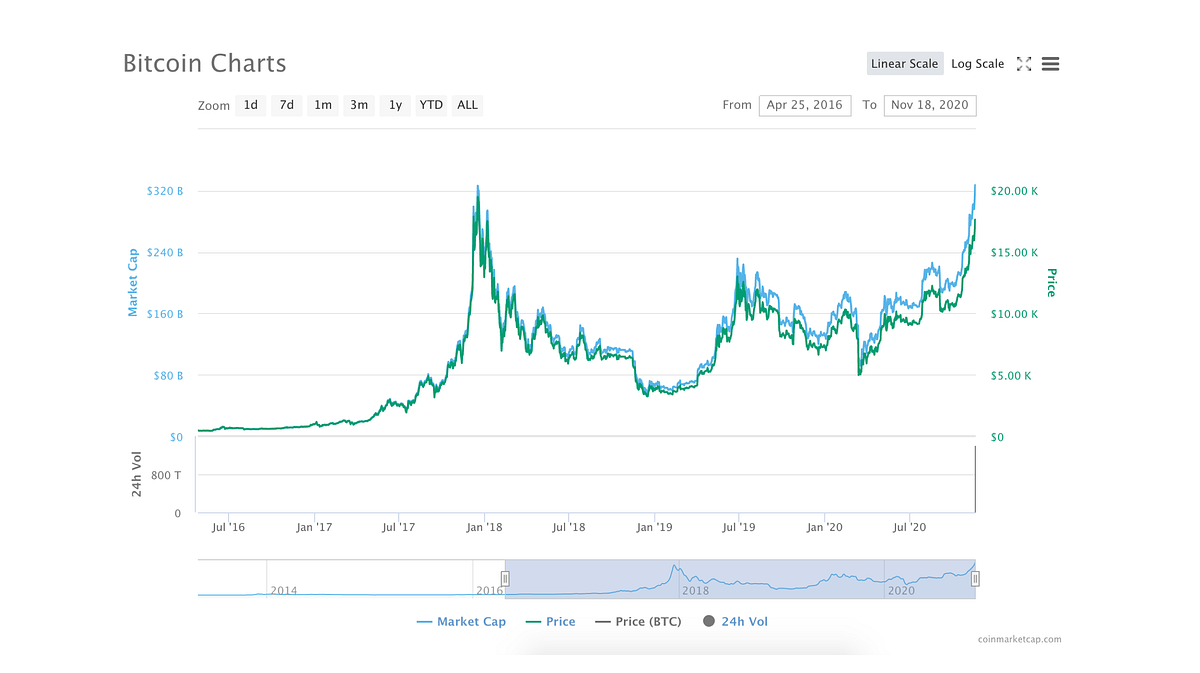Select the YTD zoom option
This screenshot has height=673, width=1200.
(x=431, y=105)
